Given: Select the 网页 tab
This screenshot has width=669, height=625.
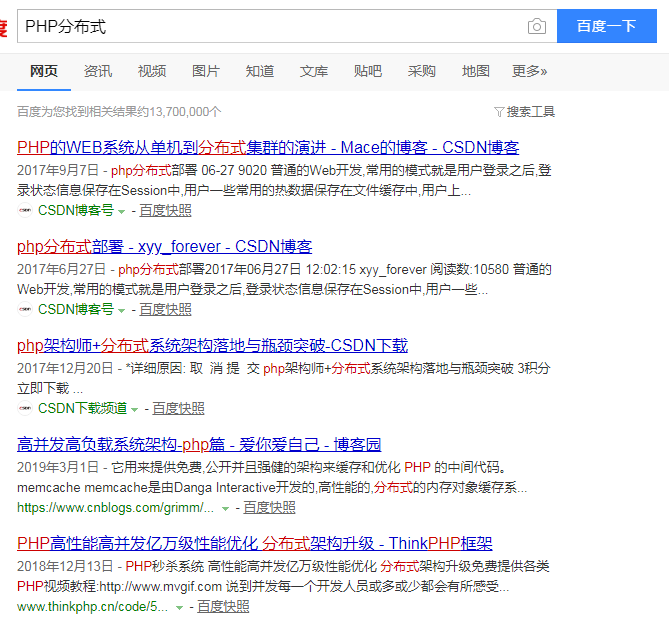Looking at the screenshot, I should tap(44, 71).
